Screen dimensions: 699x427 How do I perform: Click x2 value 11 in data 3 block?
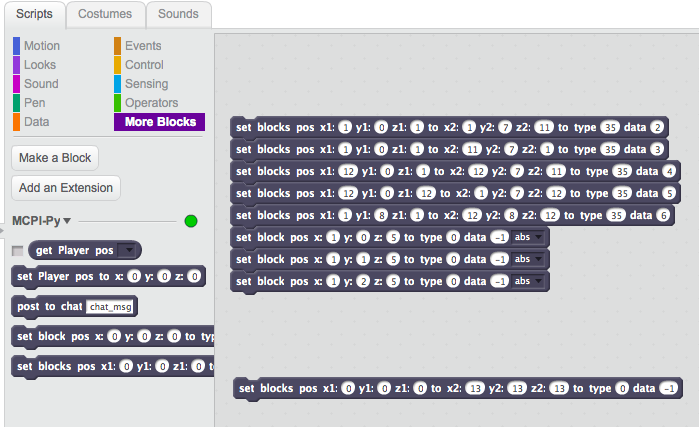click(472, 149)
